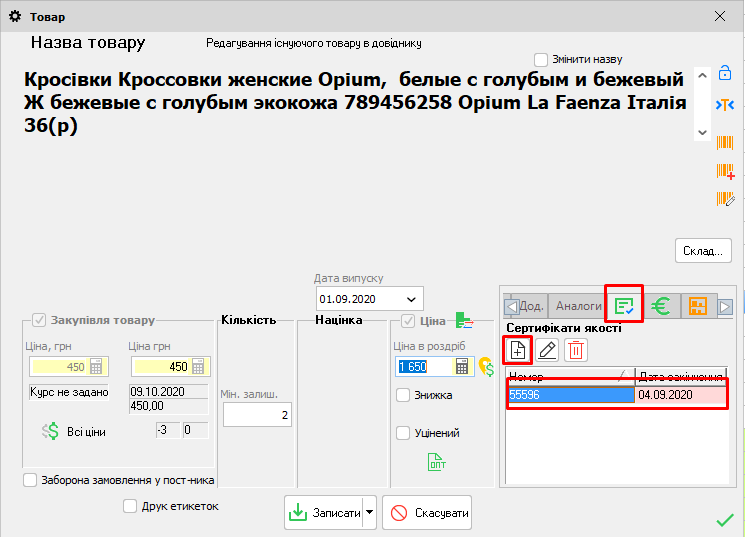Toggle the Знижка checkbox
This screenshot has height=537, width=745.
403,395
